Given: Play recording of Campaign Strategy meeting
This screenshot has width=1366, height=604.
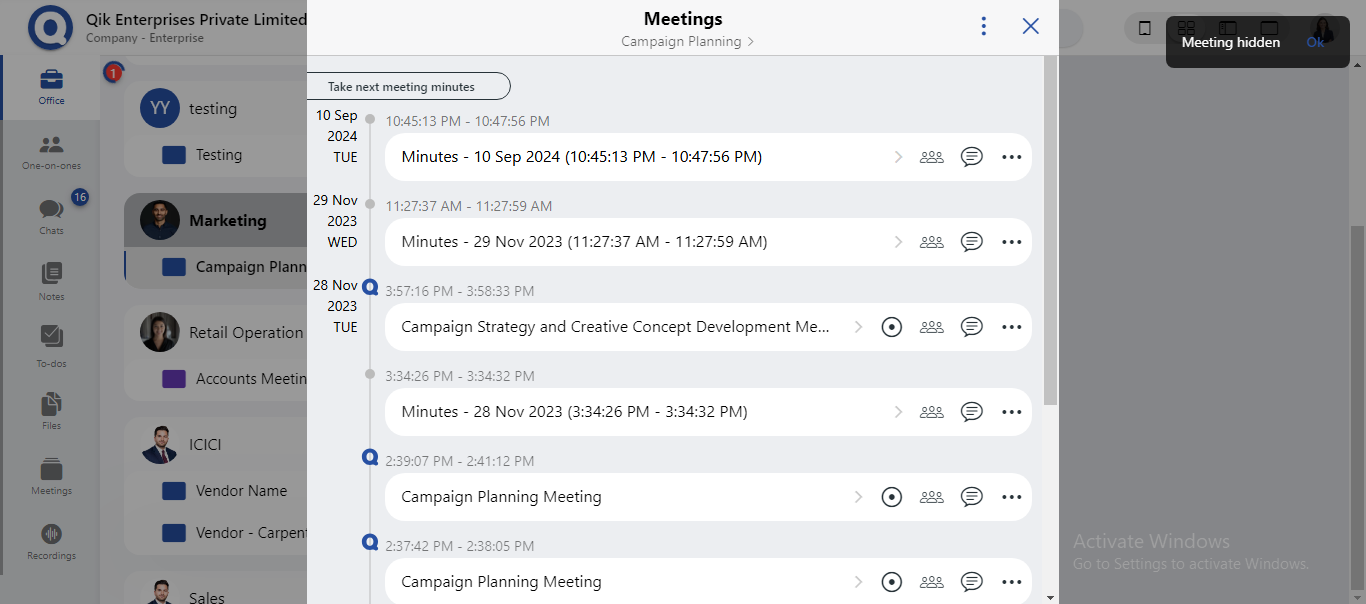Looking at the screenshot, I should (891, 326).
